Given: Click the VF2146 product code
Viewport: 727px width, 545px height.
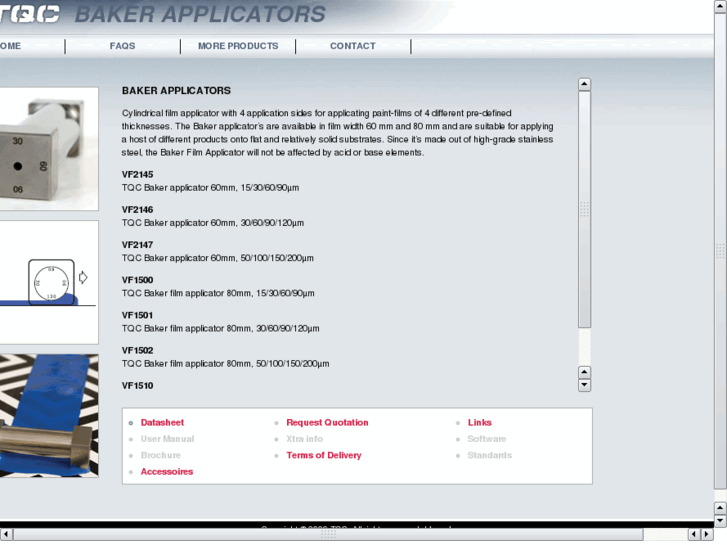Looking at the screenshot, I should (x=137, y=210).
